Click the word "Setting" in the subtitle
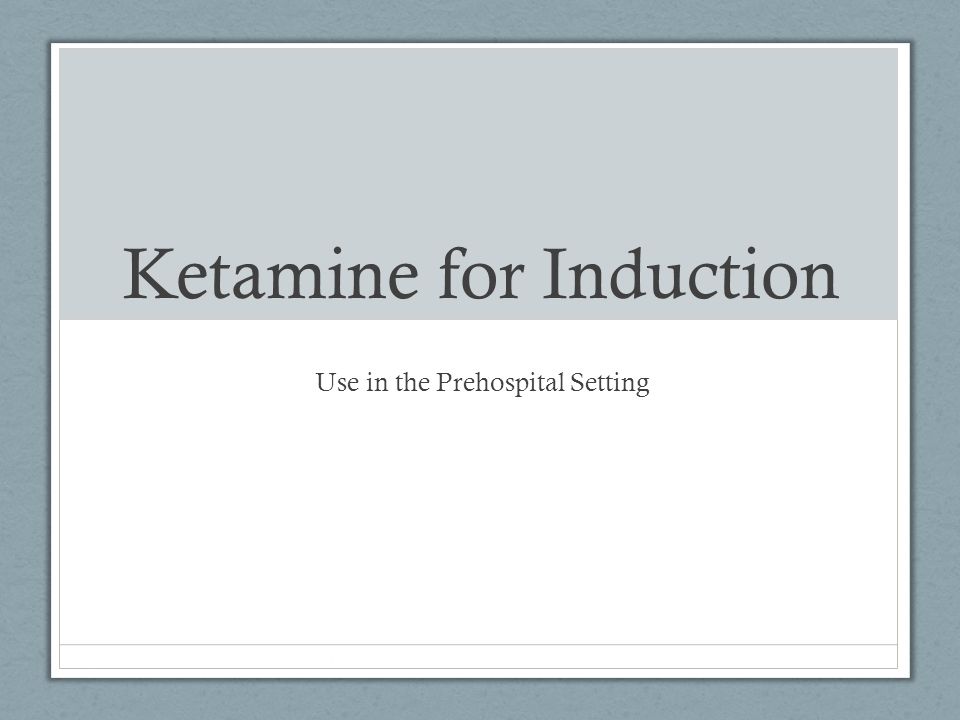 point(610,383)
